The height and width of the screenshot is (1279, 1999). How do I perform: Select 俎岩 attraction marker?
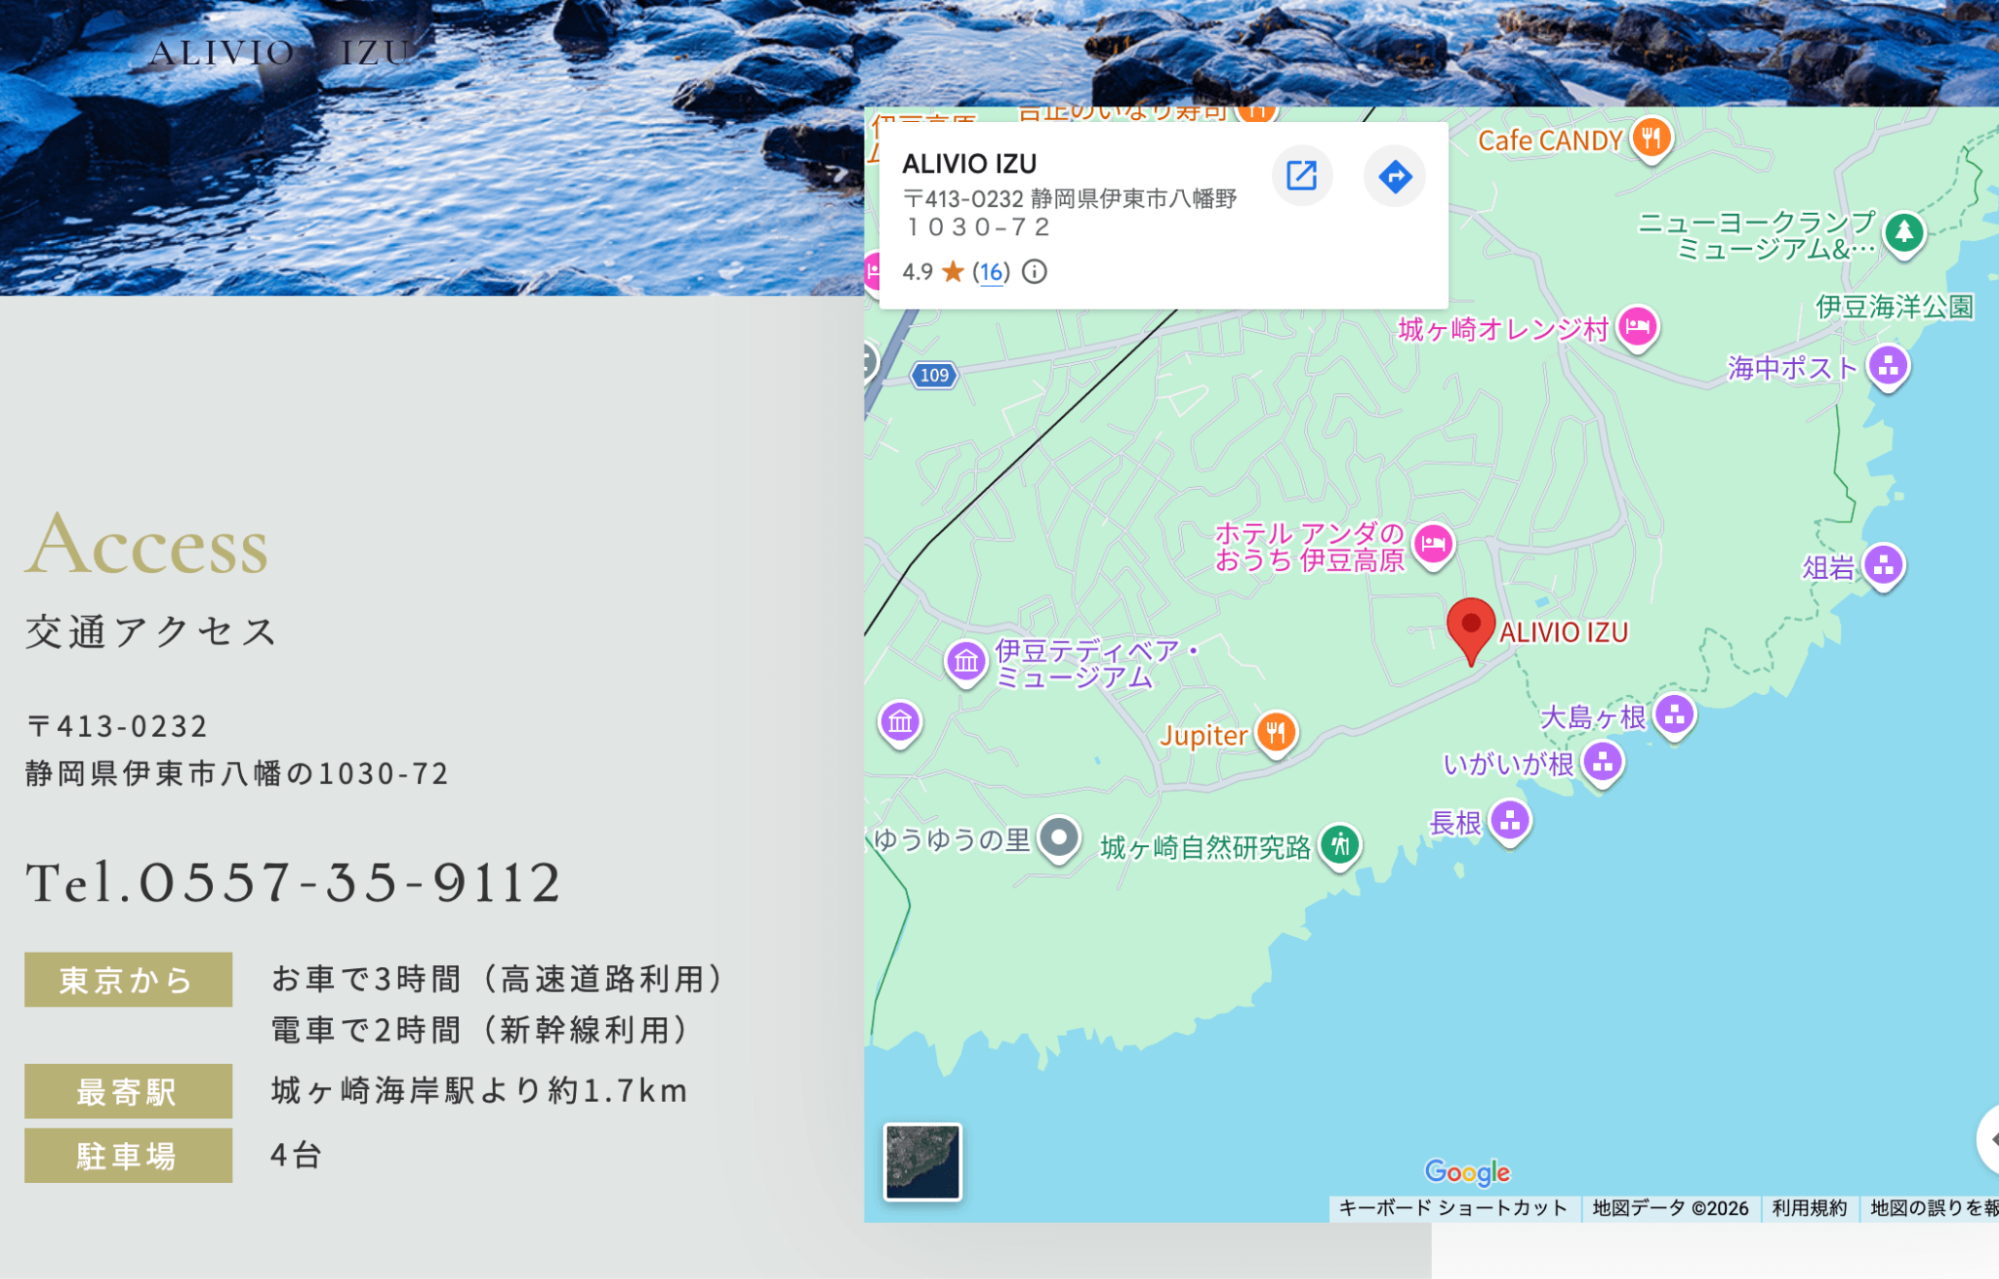point(1884,568)
